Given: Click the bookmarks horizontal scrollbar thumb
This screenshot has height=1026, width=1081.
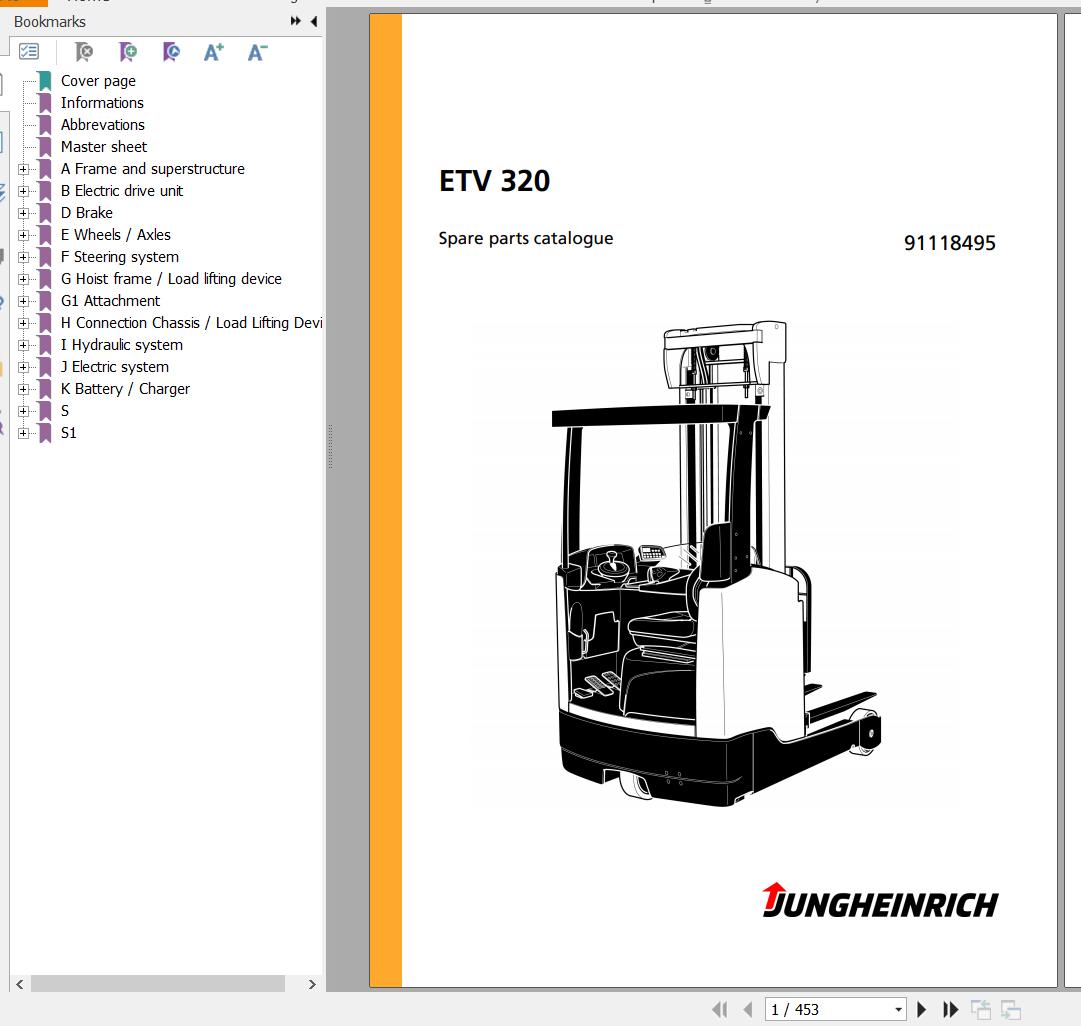Looking at the screenshot, I should [x=158, y=984].
